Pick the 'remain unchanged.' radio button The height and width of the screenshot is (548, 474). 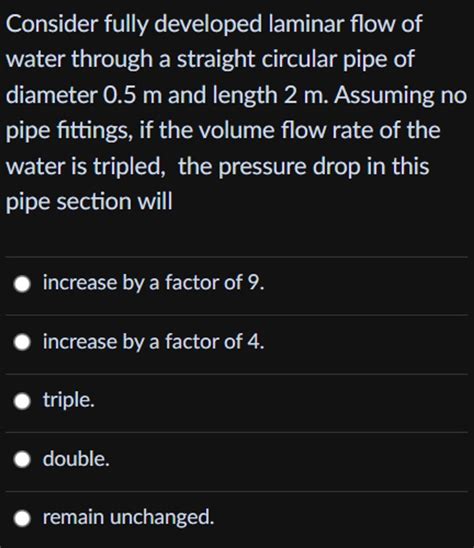(x=22, y=519)
